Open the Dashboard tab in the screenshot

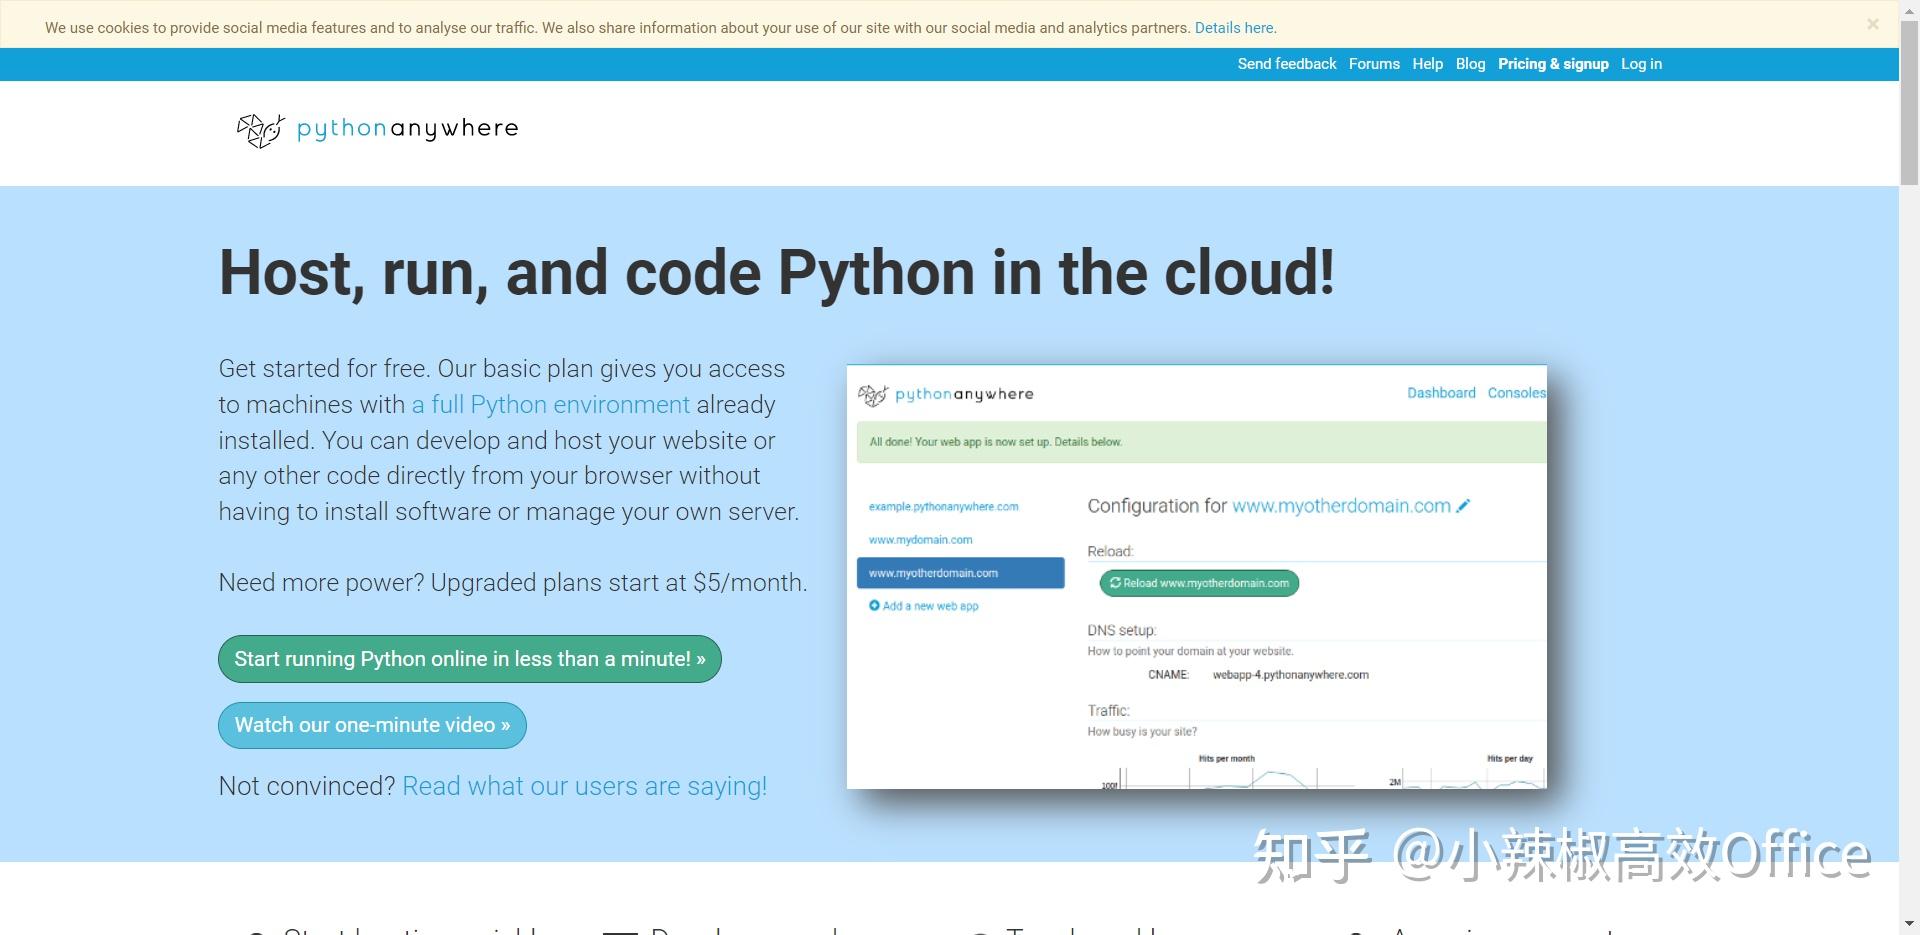pyautogui.click(x=1441, y=393)
